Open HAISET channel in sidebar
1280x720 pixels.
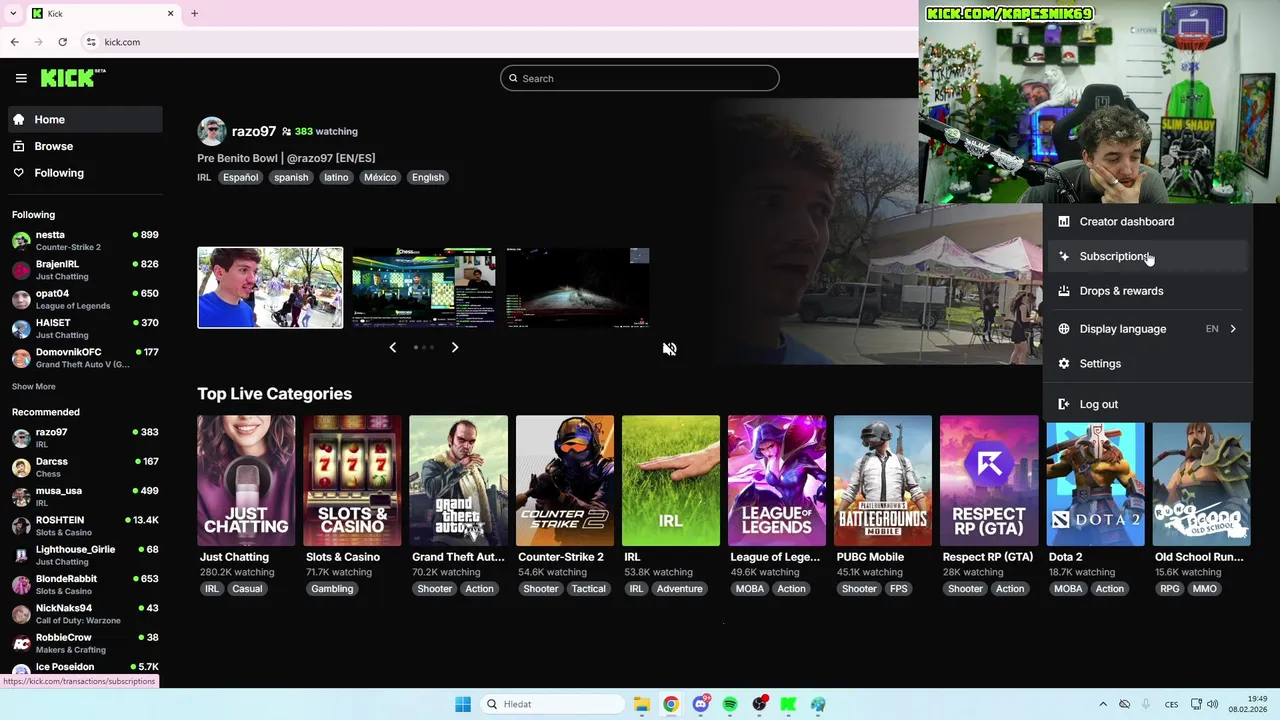pyautogui.click(x=85, y=329)
